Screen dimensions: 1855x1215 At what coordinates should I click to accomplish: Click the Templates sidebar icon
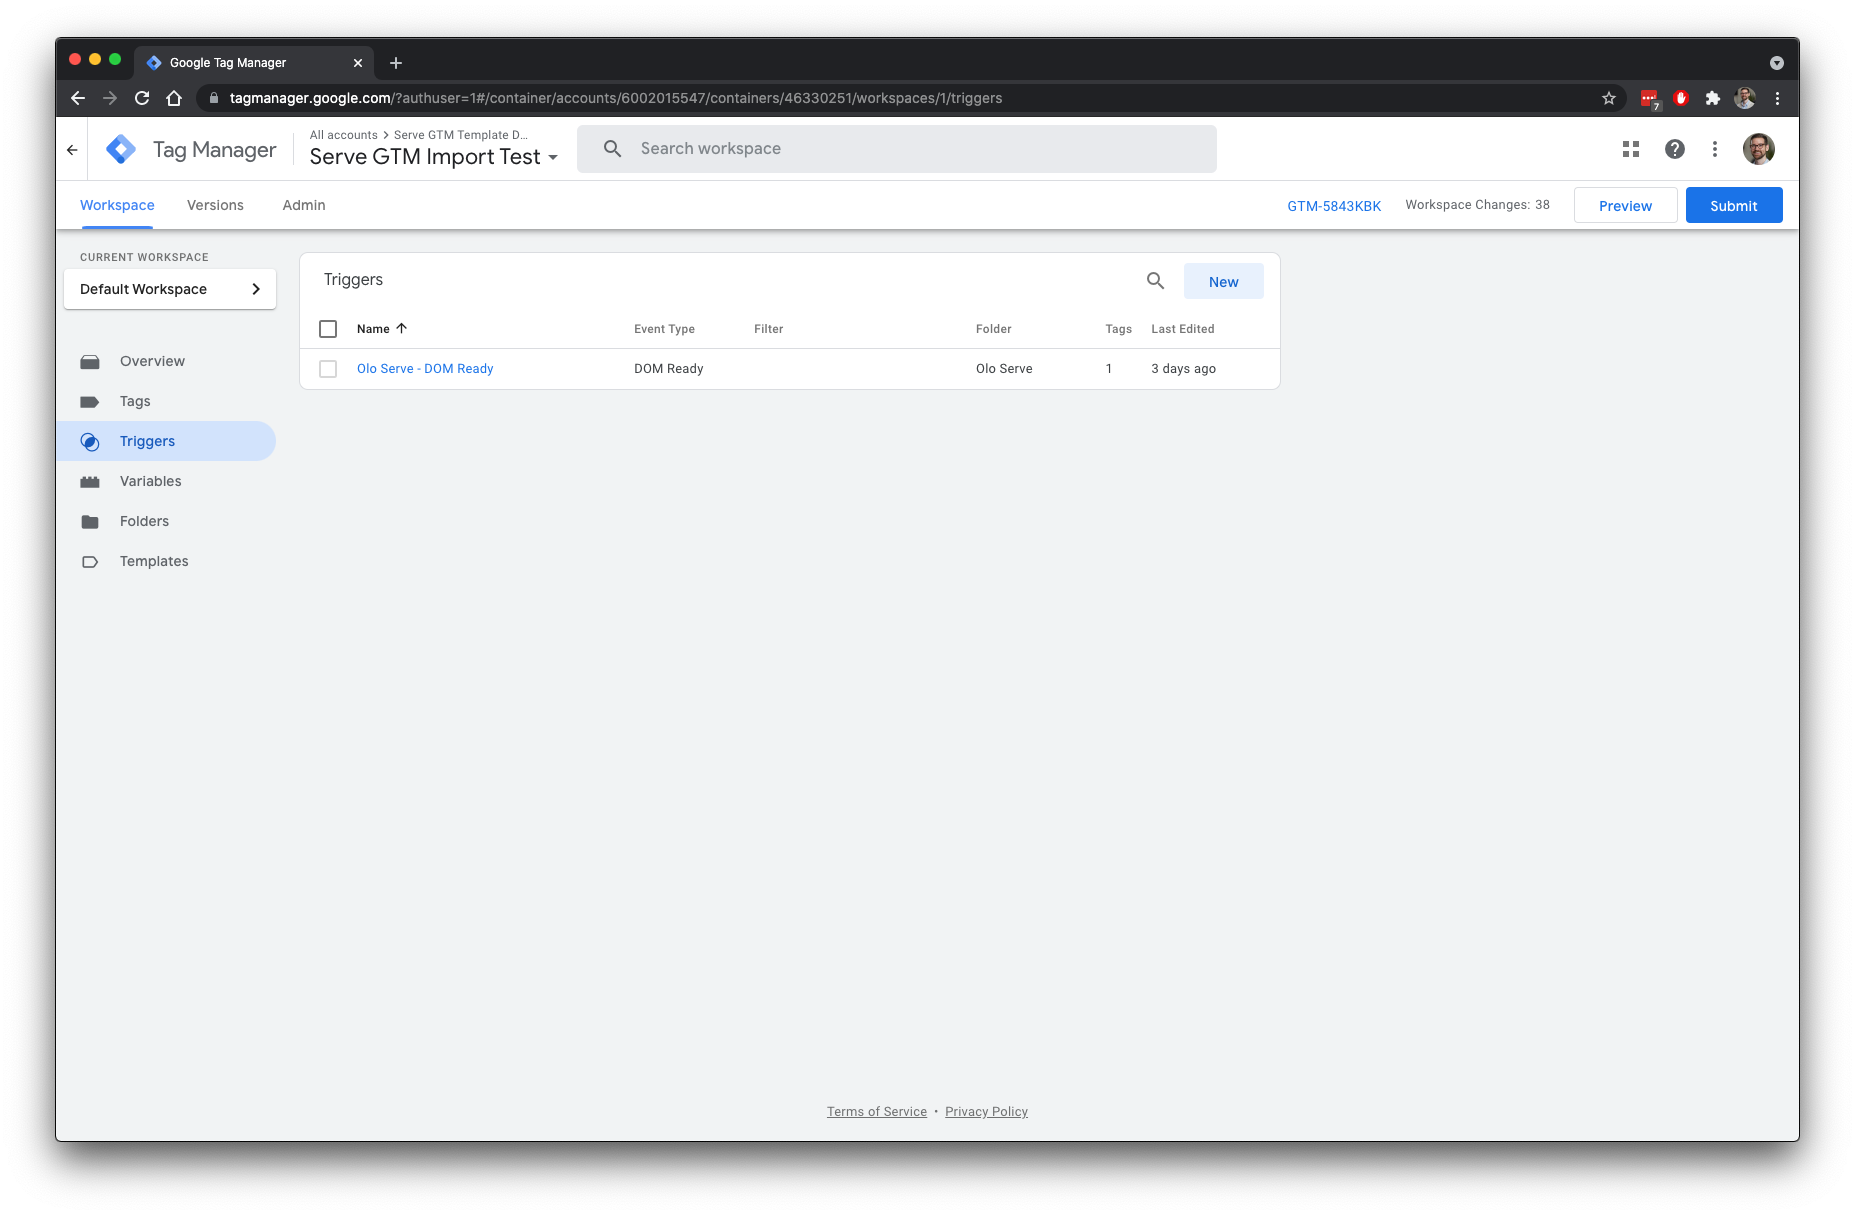90,562
